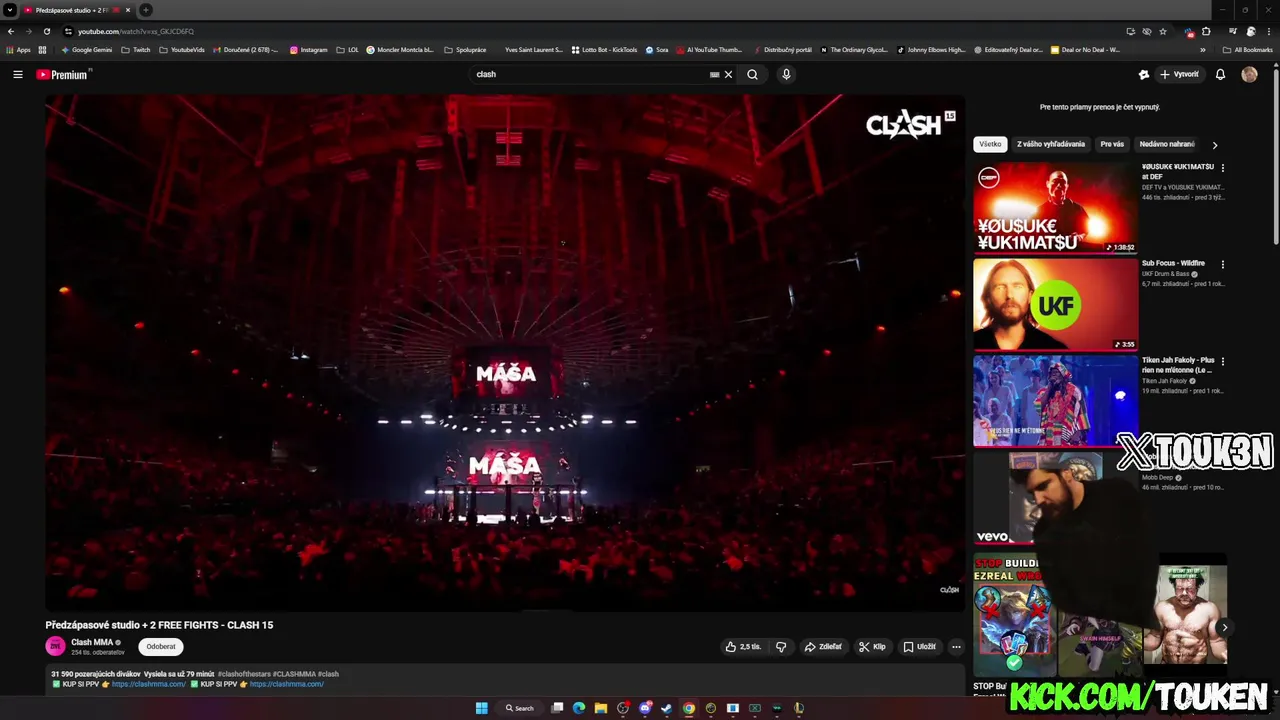
Task: Open the Sub Focus - Wildfire thumbnail
Action: (x=1055, y=304)
